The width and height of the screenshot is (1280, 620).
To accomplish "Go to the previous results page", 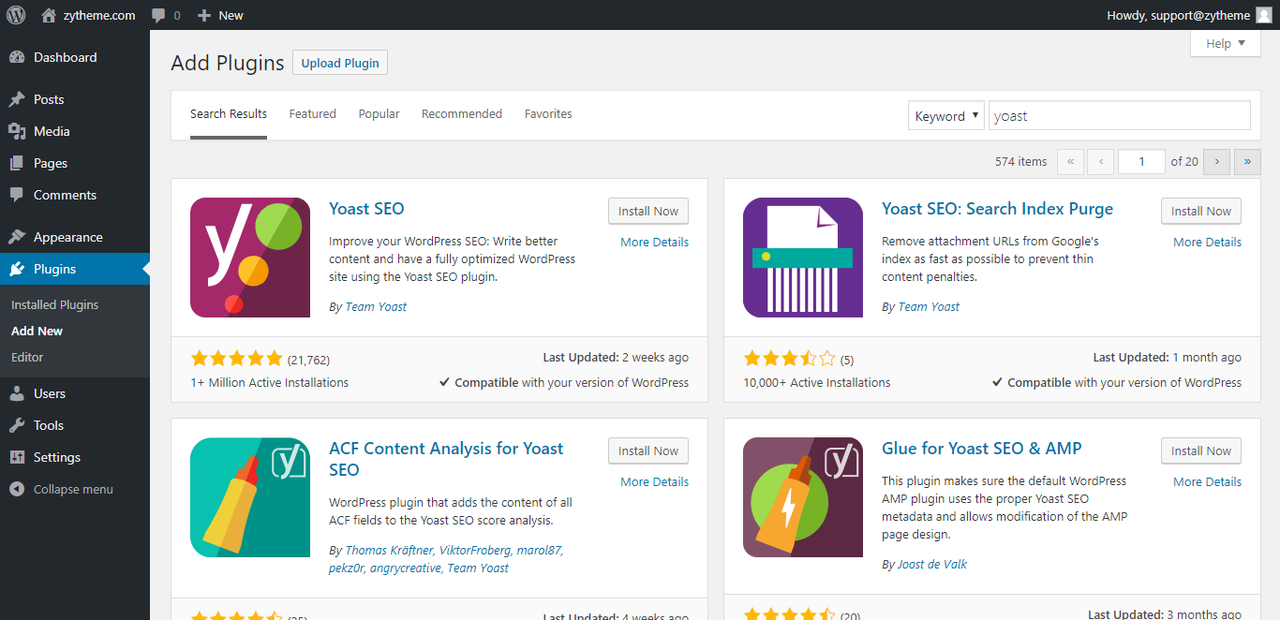I will pyautogui.click(x=1101, y=161).
